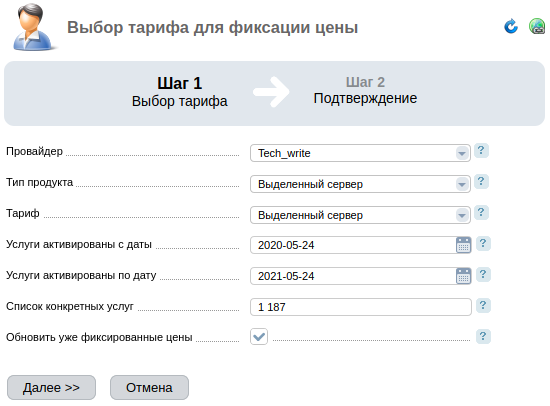Toggle Обновить уже фиксированные цены checkbox
Image resolution: width=550 pixels, height=406 pixels.
[259, 337]
